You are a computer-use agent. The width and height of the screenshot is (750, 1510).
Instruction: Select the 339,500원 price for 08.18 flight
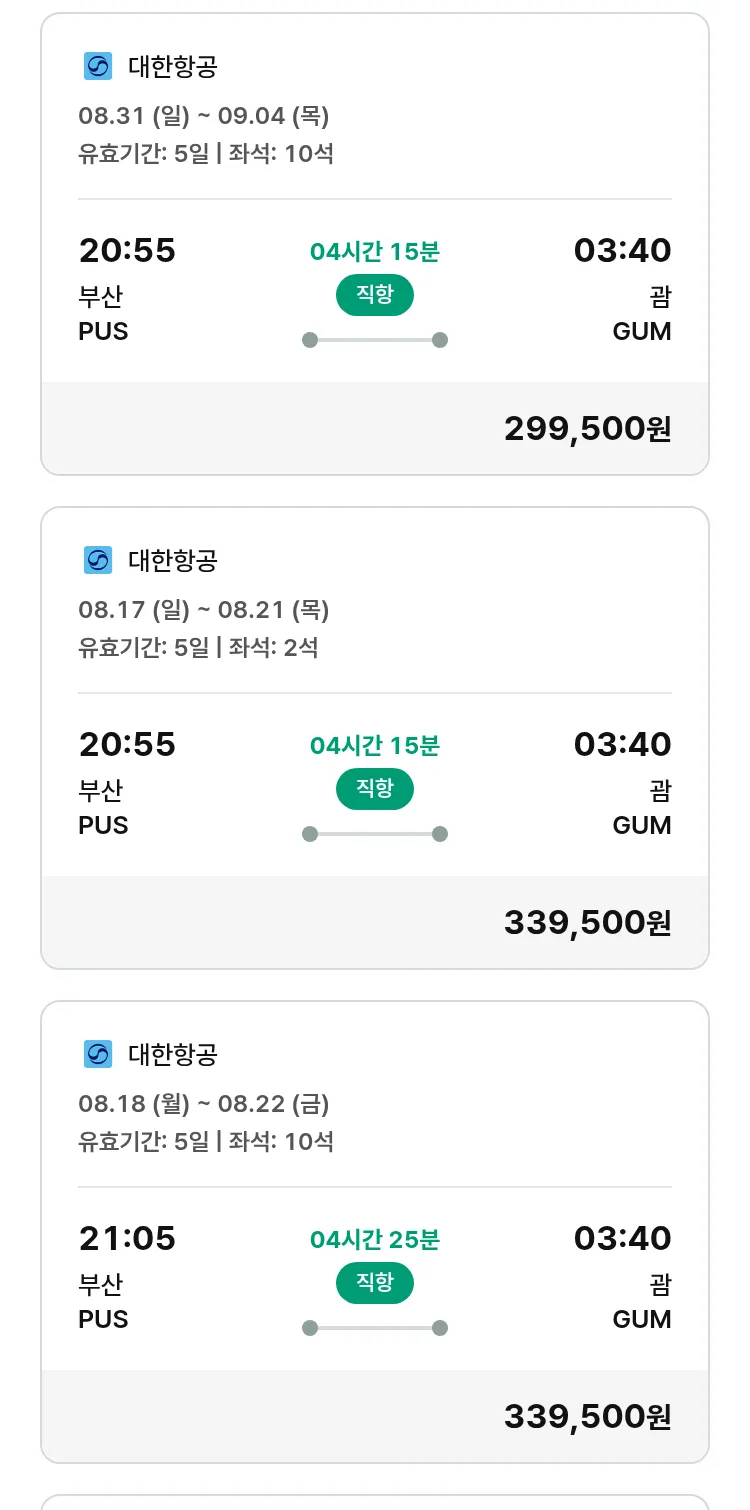(587, 1416)
